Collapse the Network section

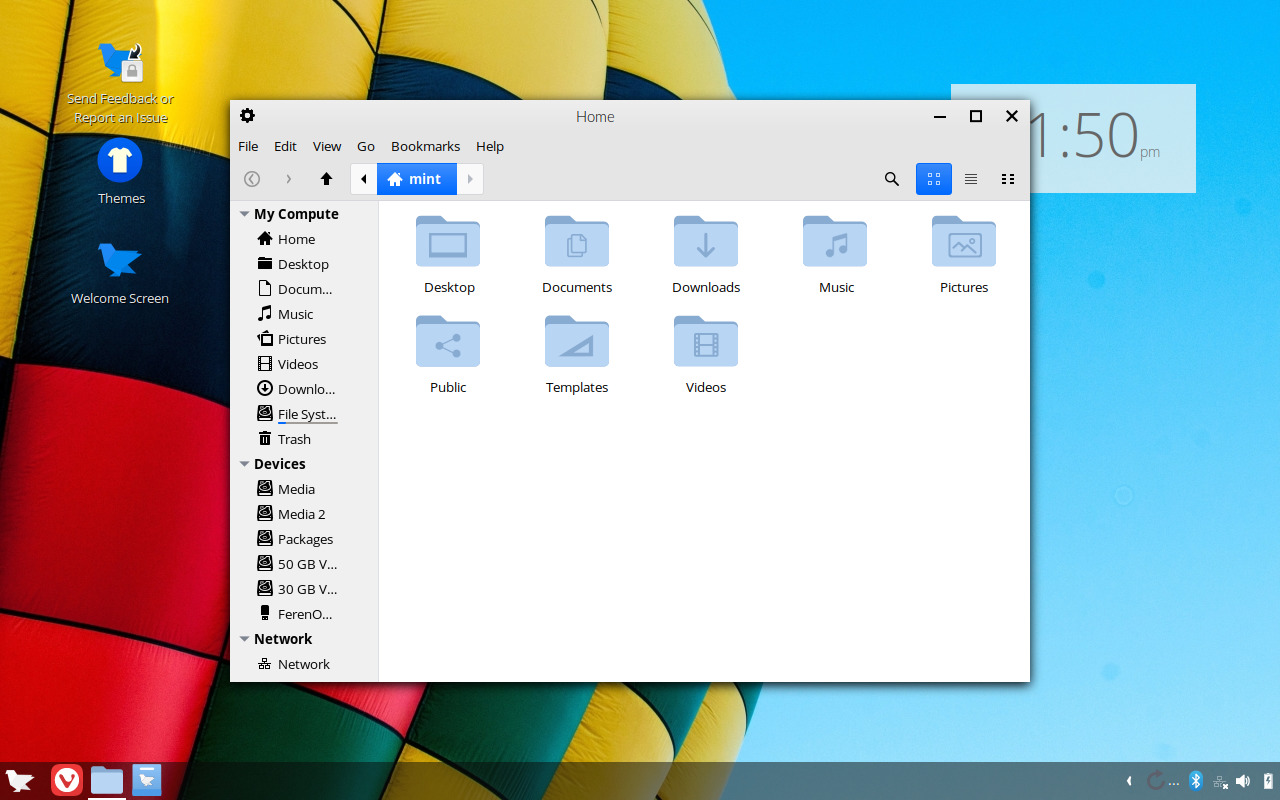pyautogui.click(x=244, y=638)
